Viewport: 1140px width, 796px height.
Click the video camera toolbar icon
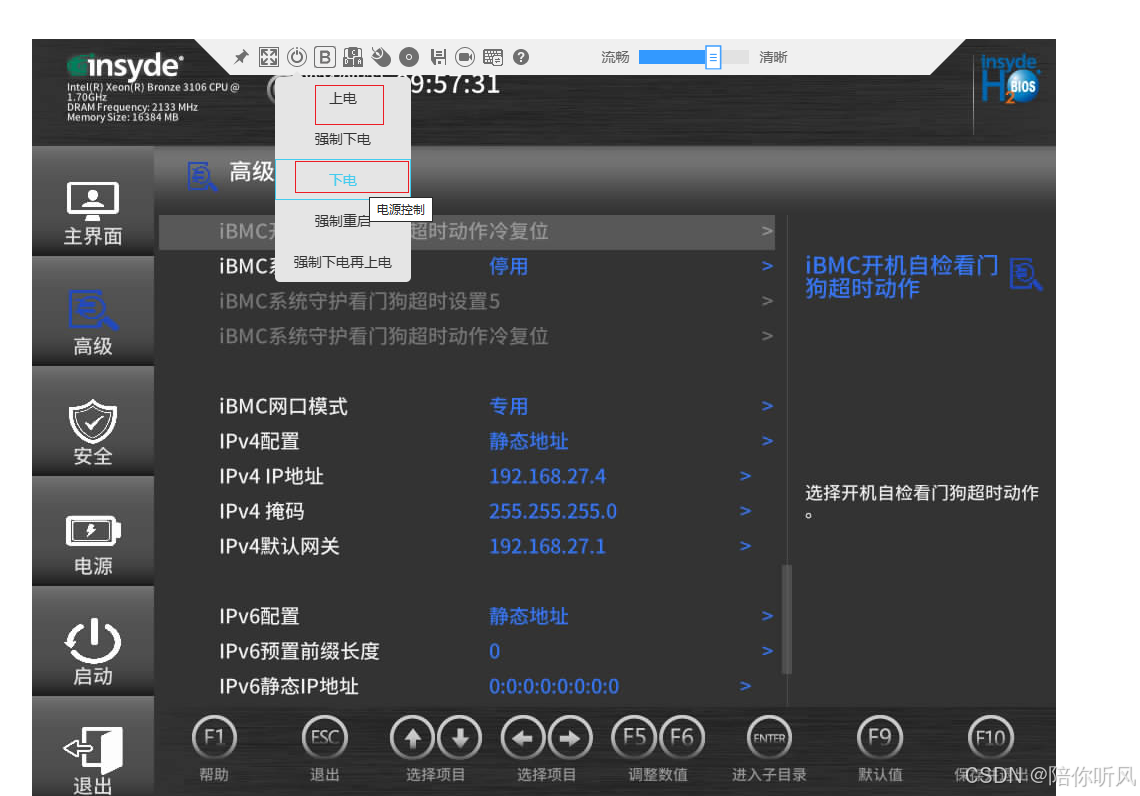click(x=465, y=57)
